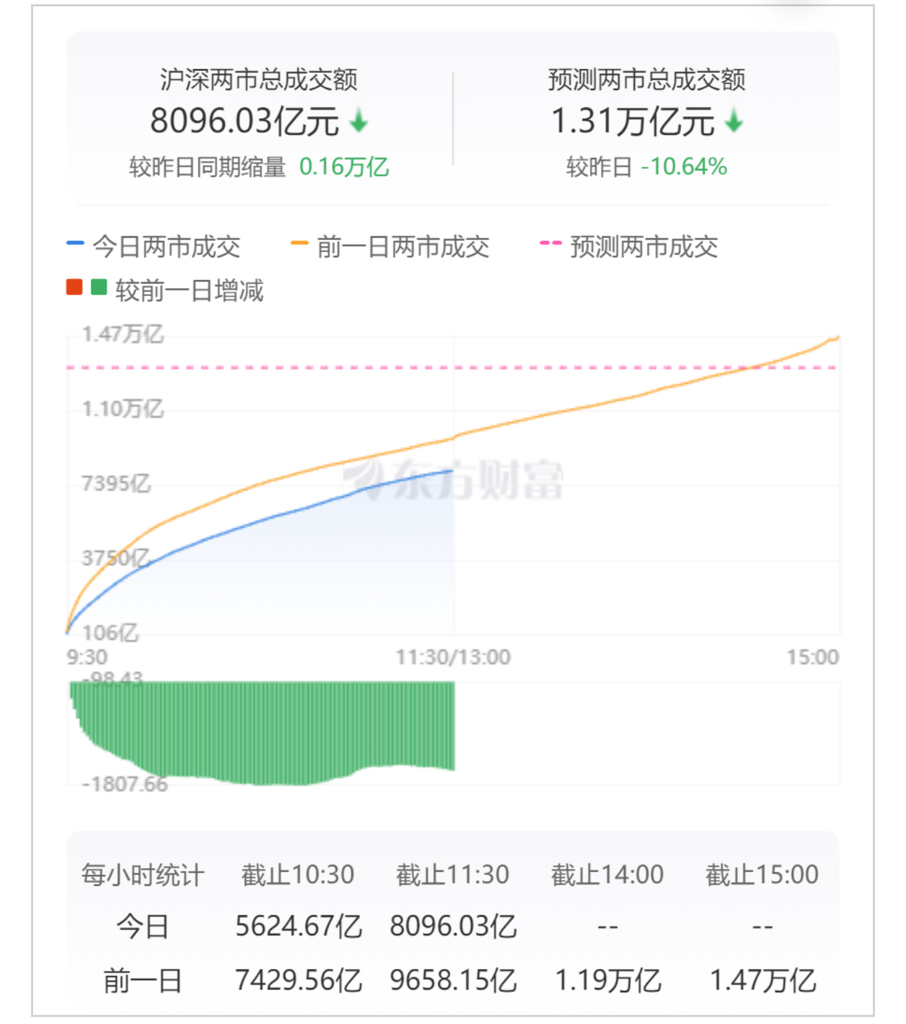The height and width of the screenshot is (1024, 906).
Task: Click the 1.10万亿 y-axis label
Action: click(123, 409)
